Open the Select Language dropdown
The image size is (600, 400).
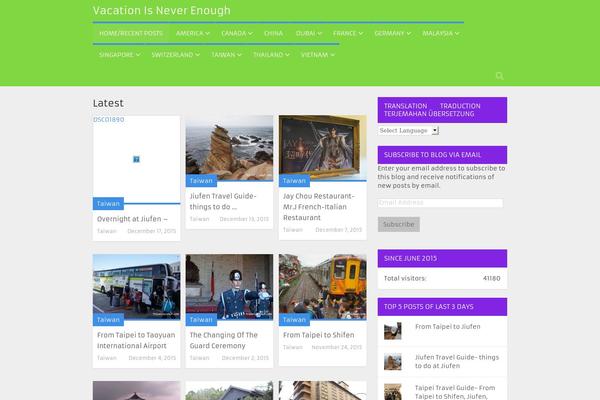click(x=408, y=131)
